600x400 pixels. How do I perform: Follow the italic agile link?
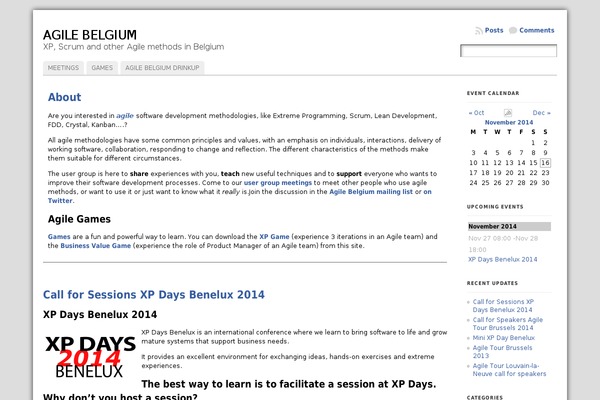pos(125,116)
